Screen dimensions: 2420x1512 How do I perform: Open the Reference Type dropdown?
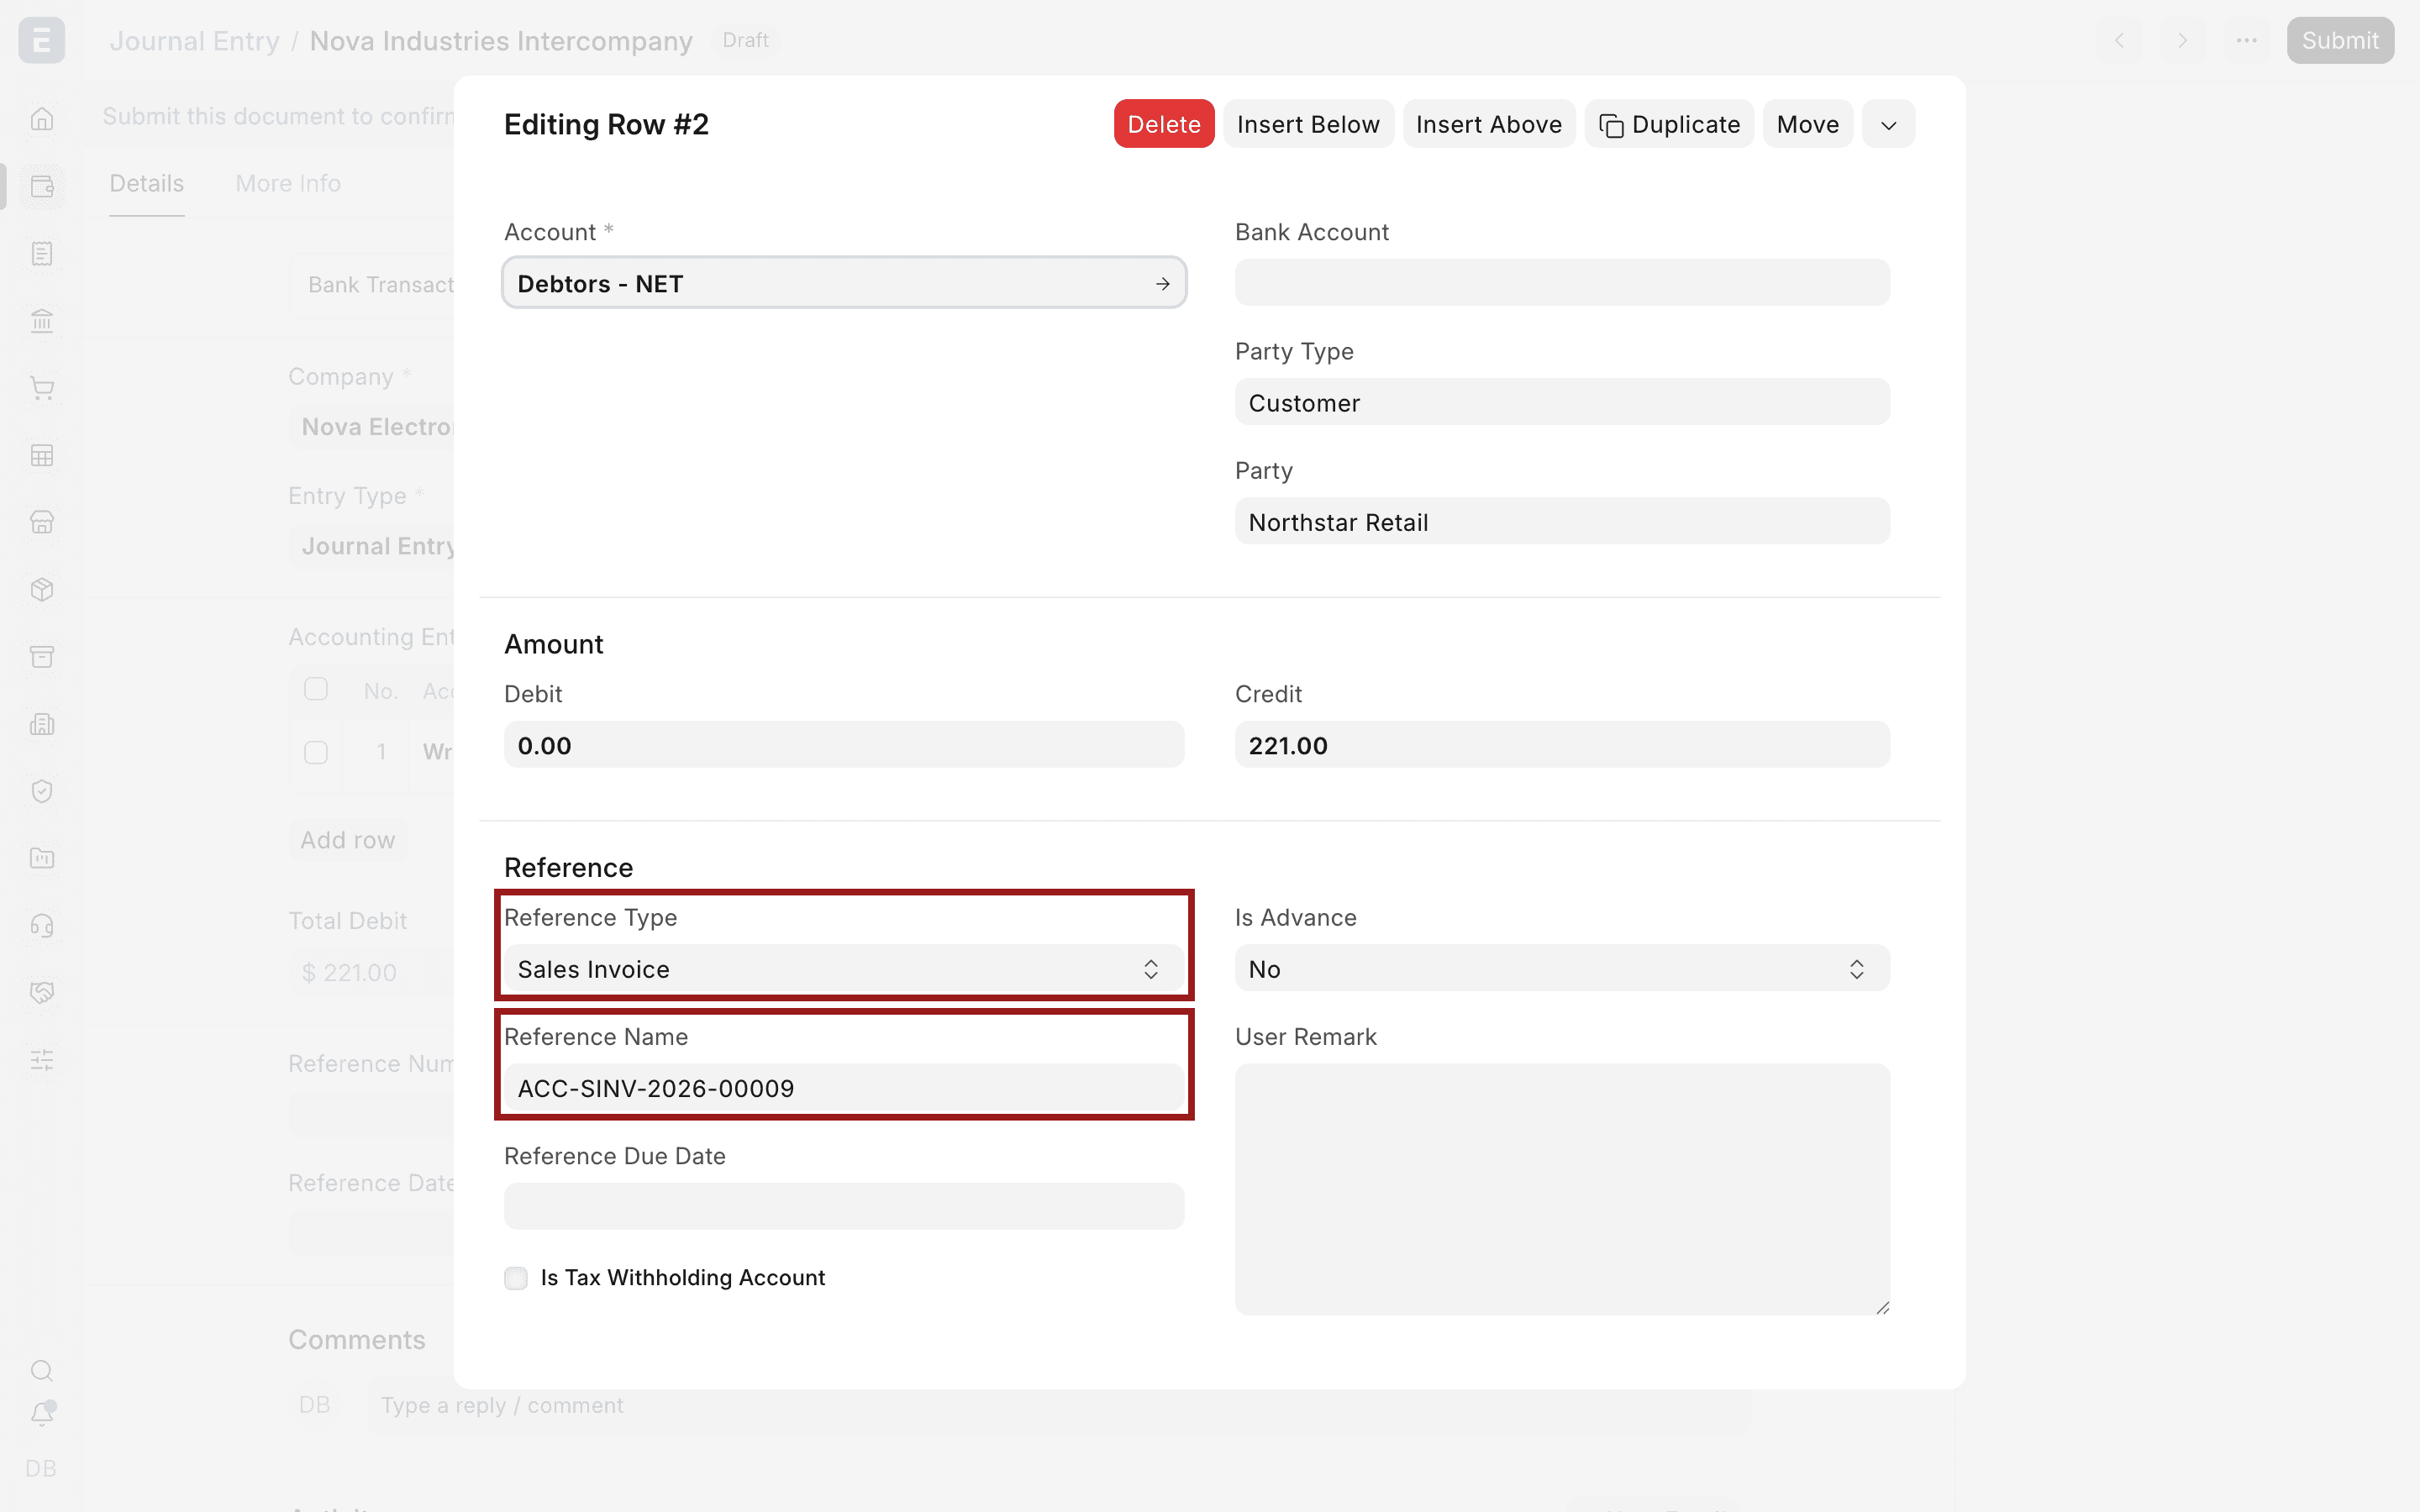click(844, 968)
